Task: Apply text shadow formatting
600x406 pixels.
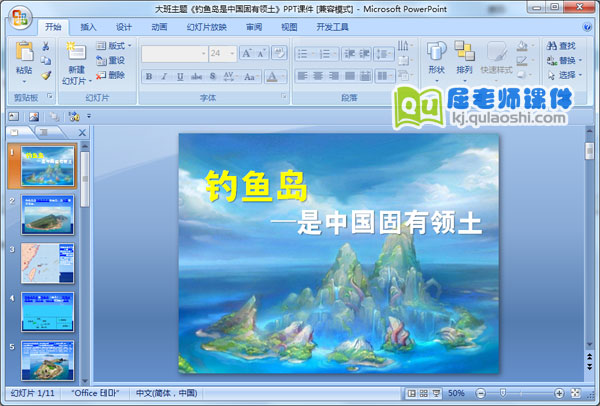Action: tap(213, 77)
